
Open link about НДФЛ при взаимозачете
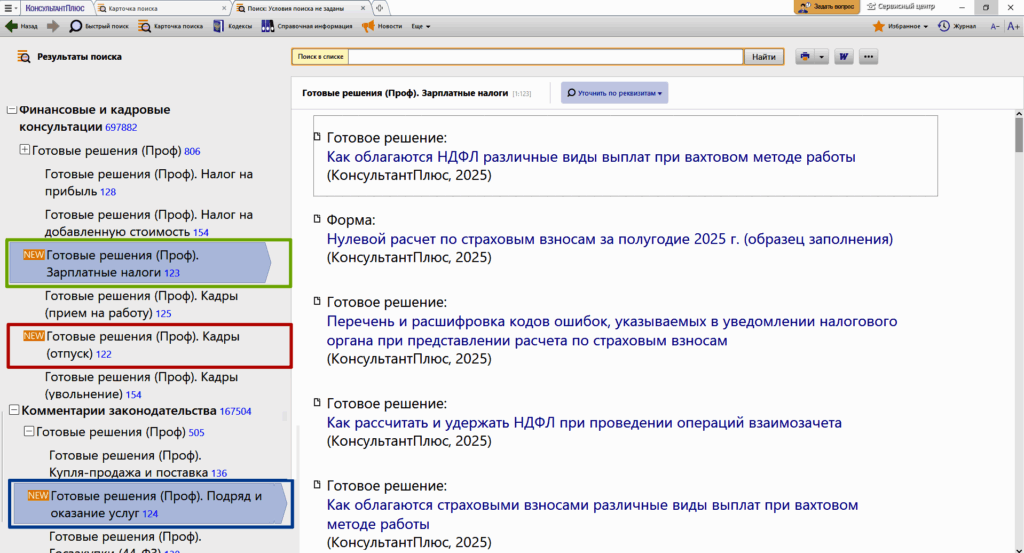pyautogui.click(x=584, y=423)
